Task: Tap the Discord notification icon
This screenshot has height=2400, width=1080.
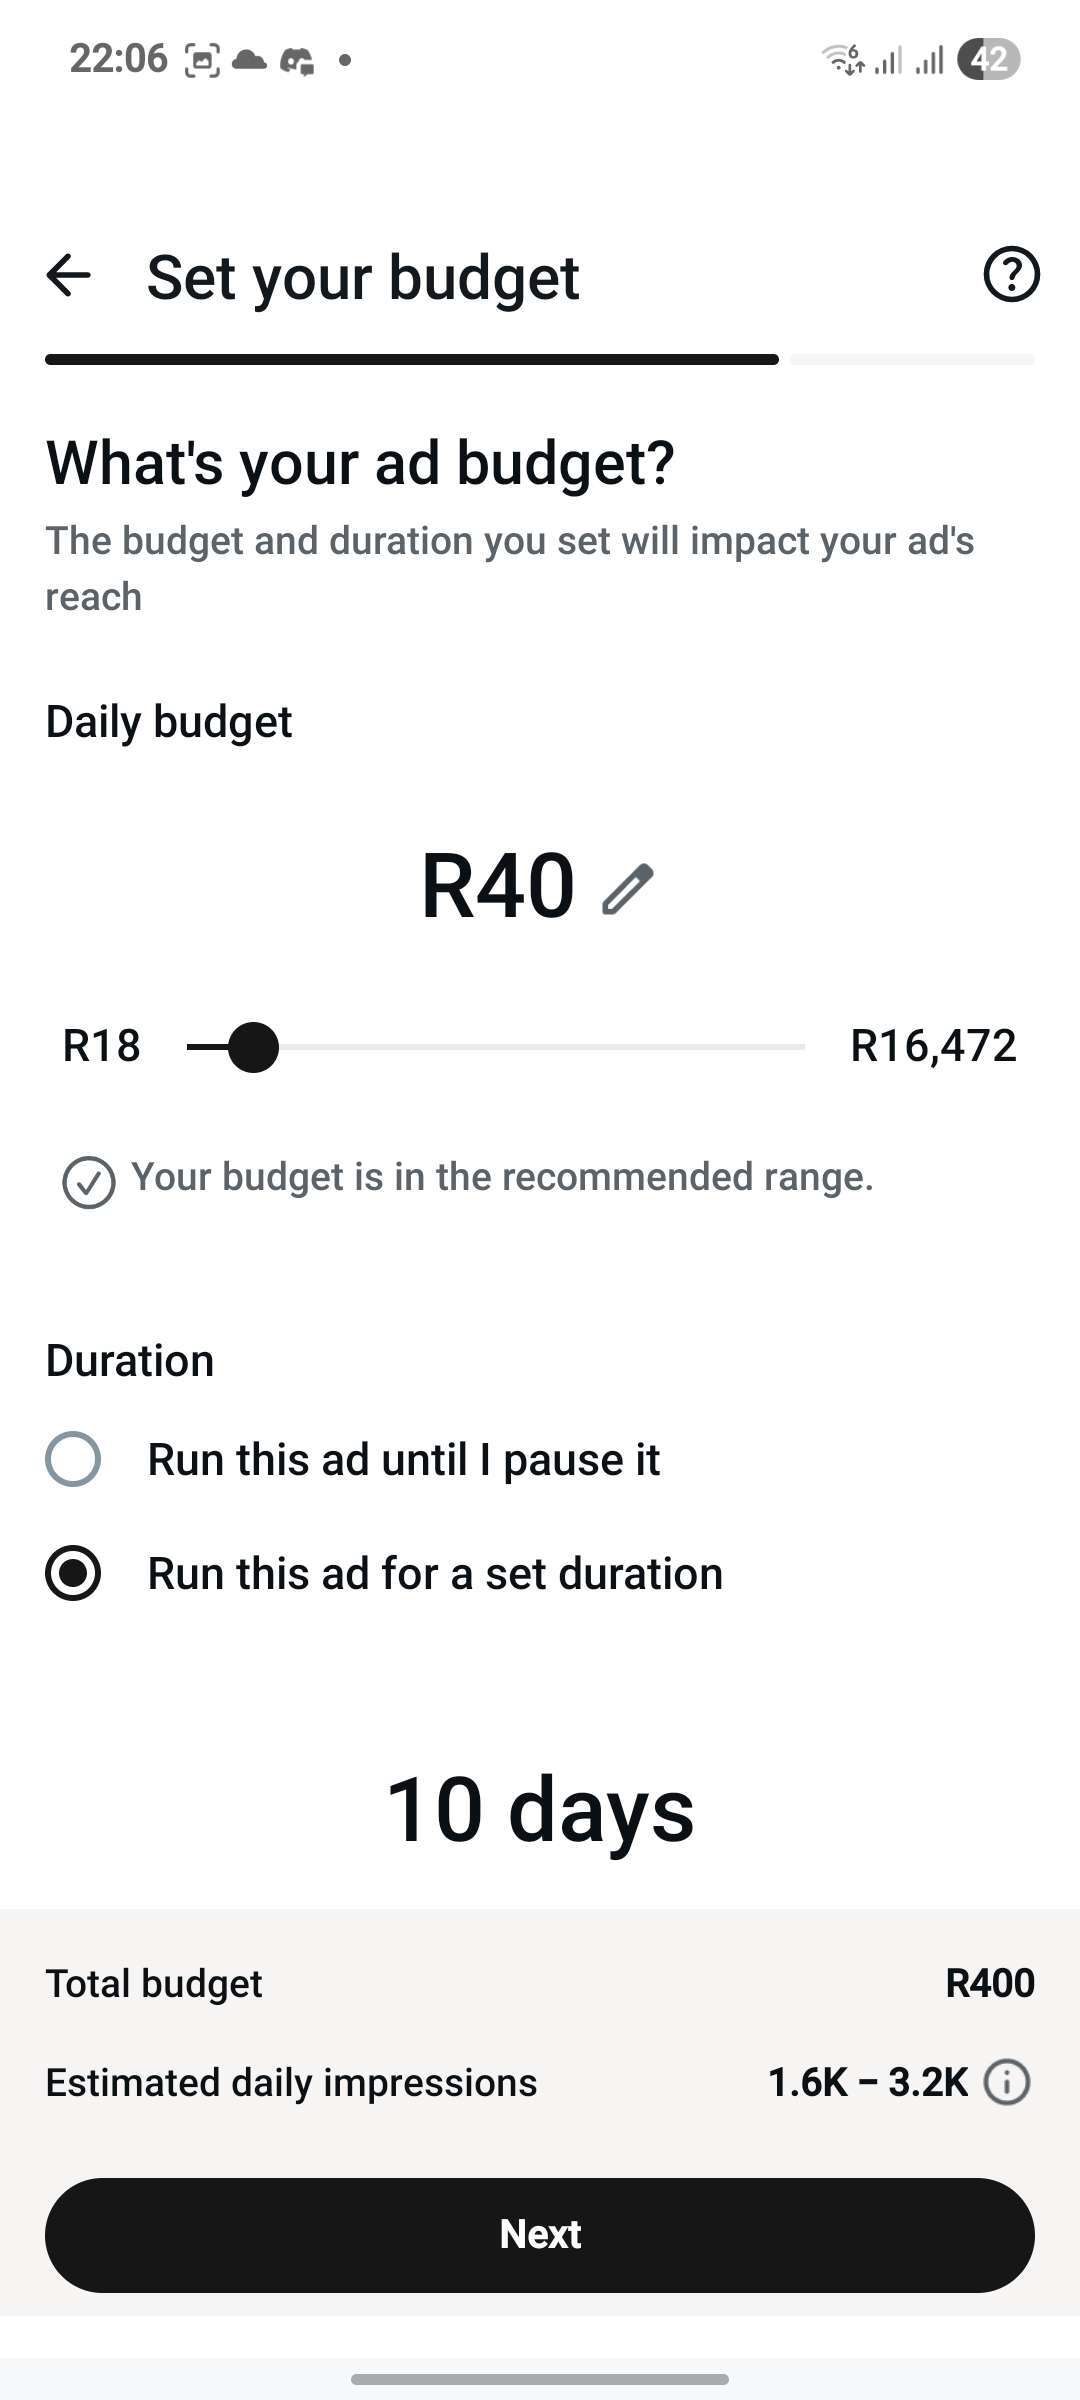Action: point(297,61)
